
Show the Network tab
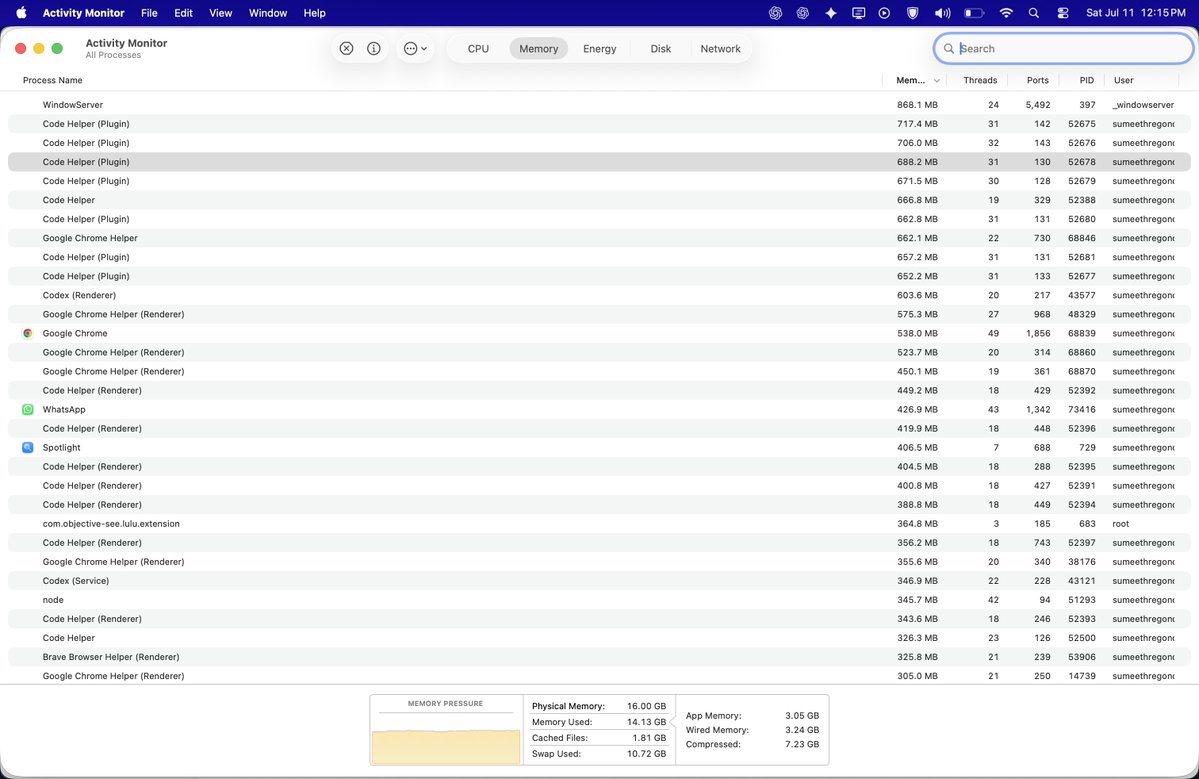pos(720,48)
